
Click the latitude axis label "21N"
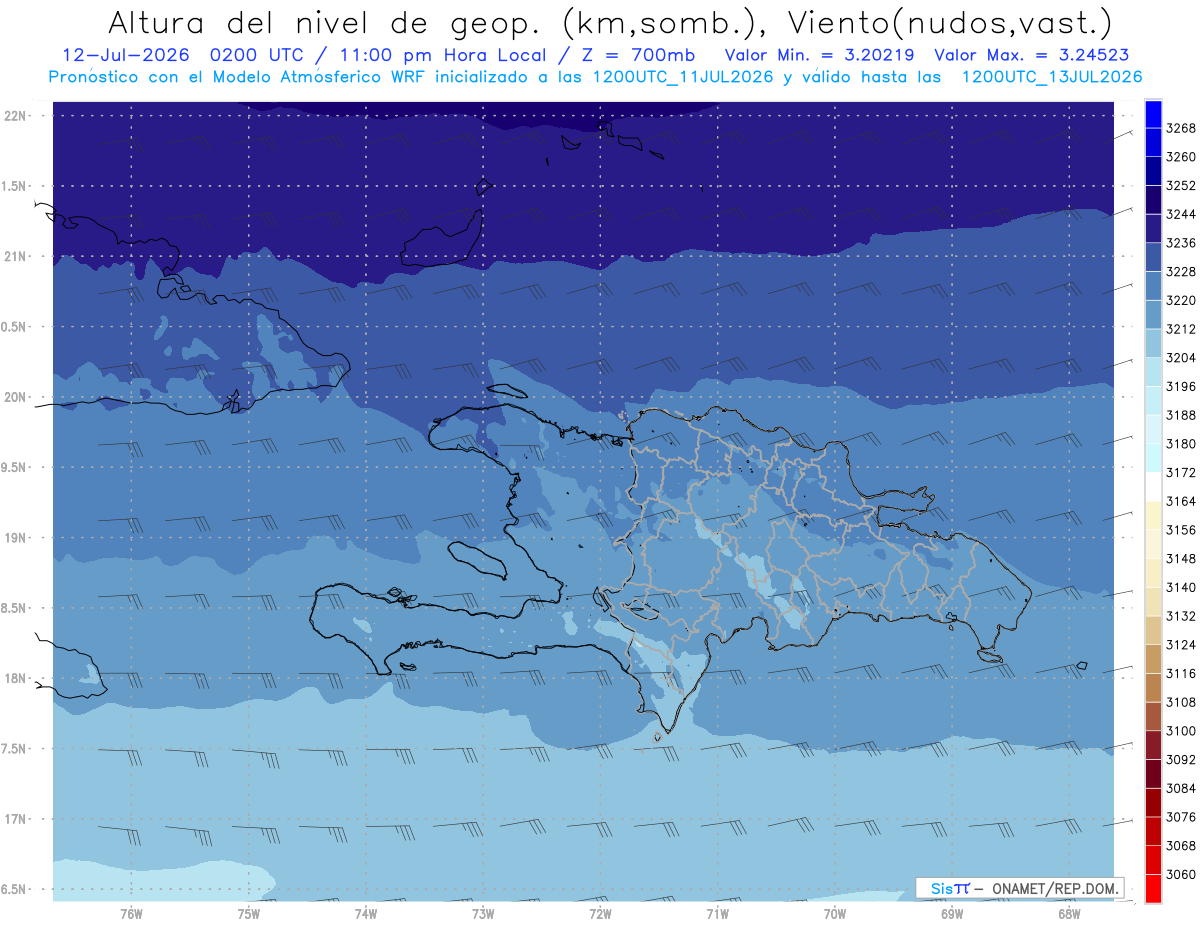click(x=16, y=256)
